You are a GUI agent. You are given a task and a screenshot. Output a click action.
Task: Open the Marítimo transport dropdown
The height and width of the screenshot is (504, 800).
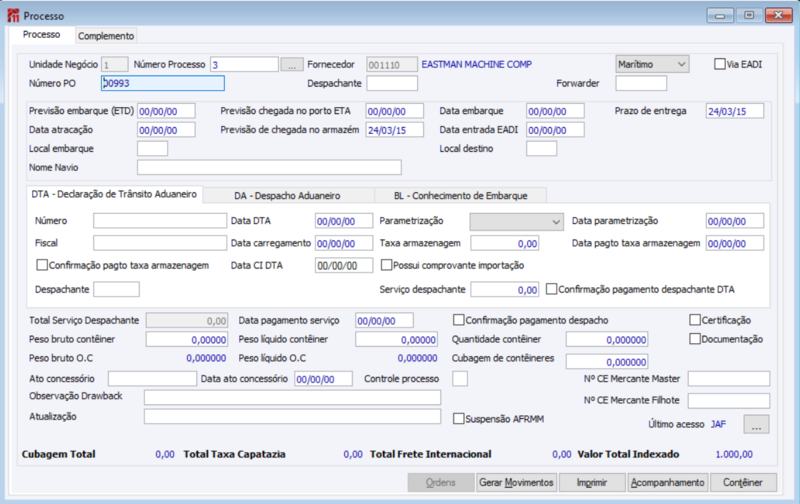click(652, 64)
